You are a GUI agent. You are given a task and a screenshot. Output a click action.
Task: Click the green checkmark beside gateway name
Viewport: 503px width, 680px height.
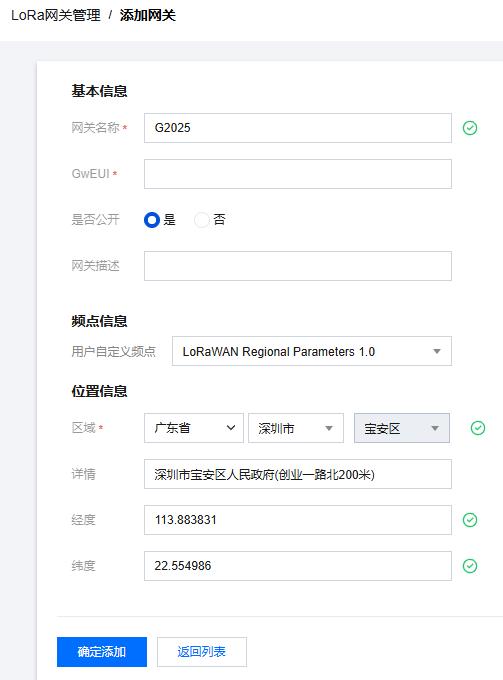pyautogui.click(x=470, y=128)
